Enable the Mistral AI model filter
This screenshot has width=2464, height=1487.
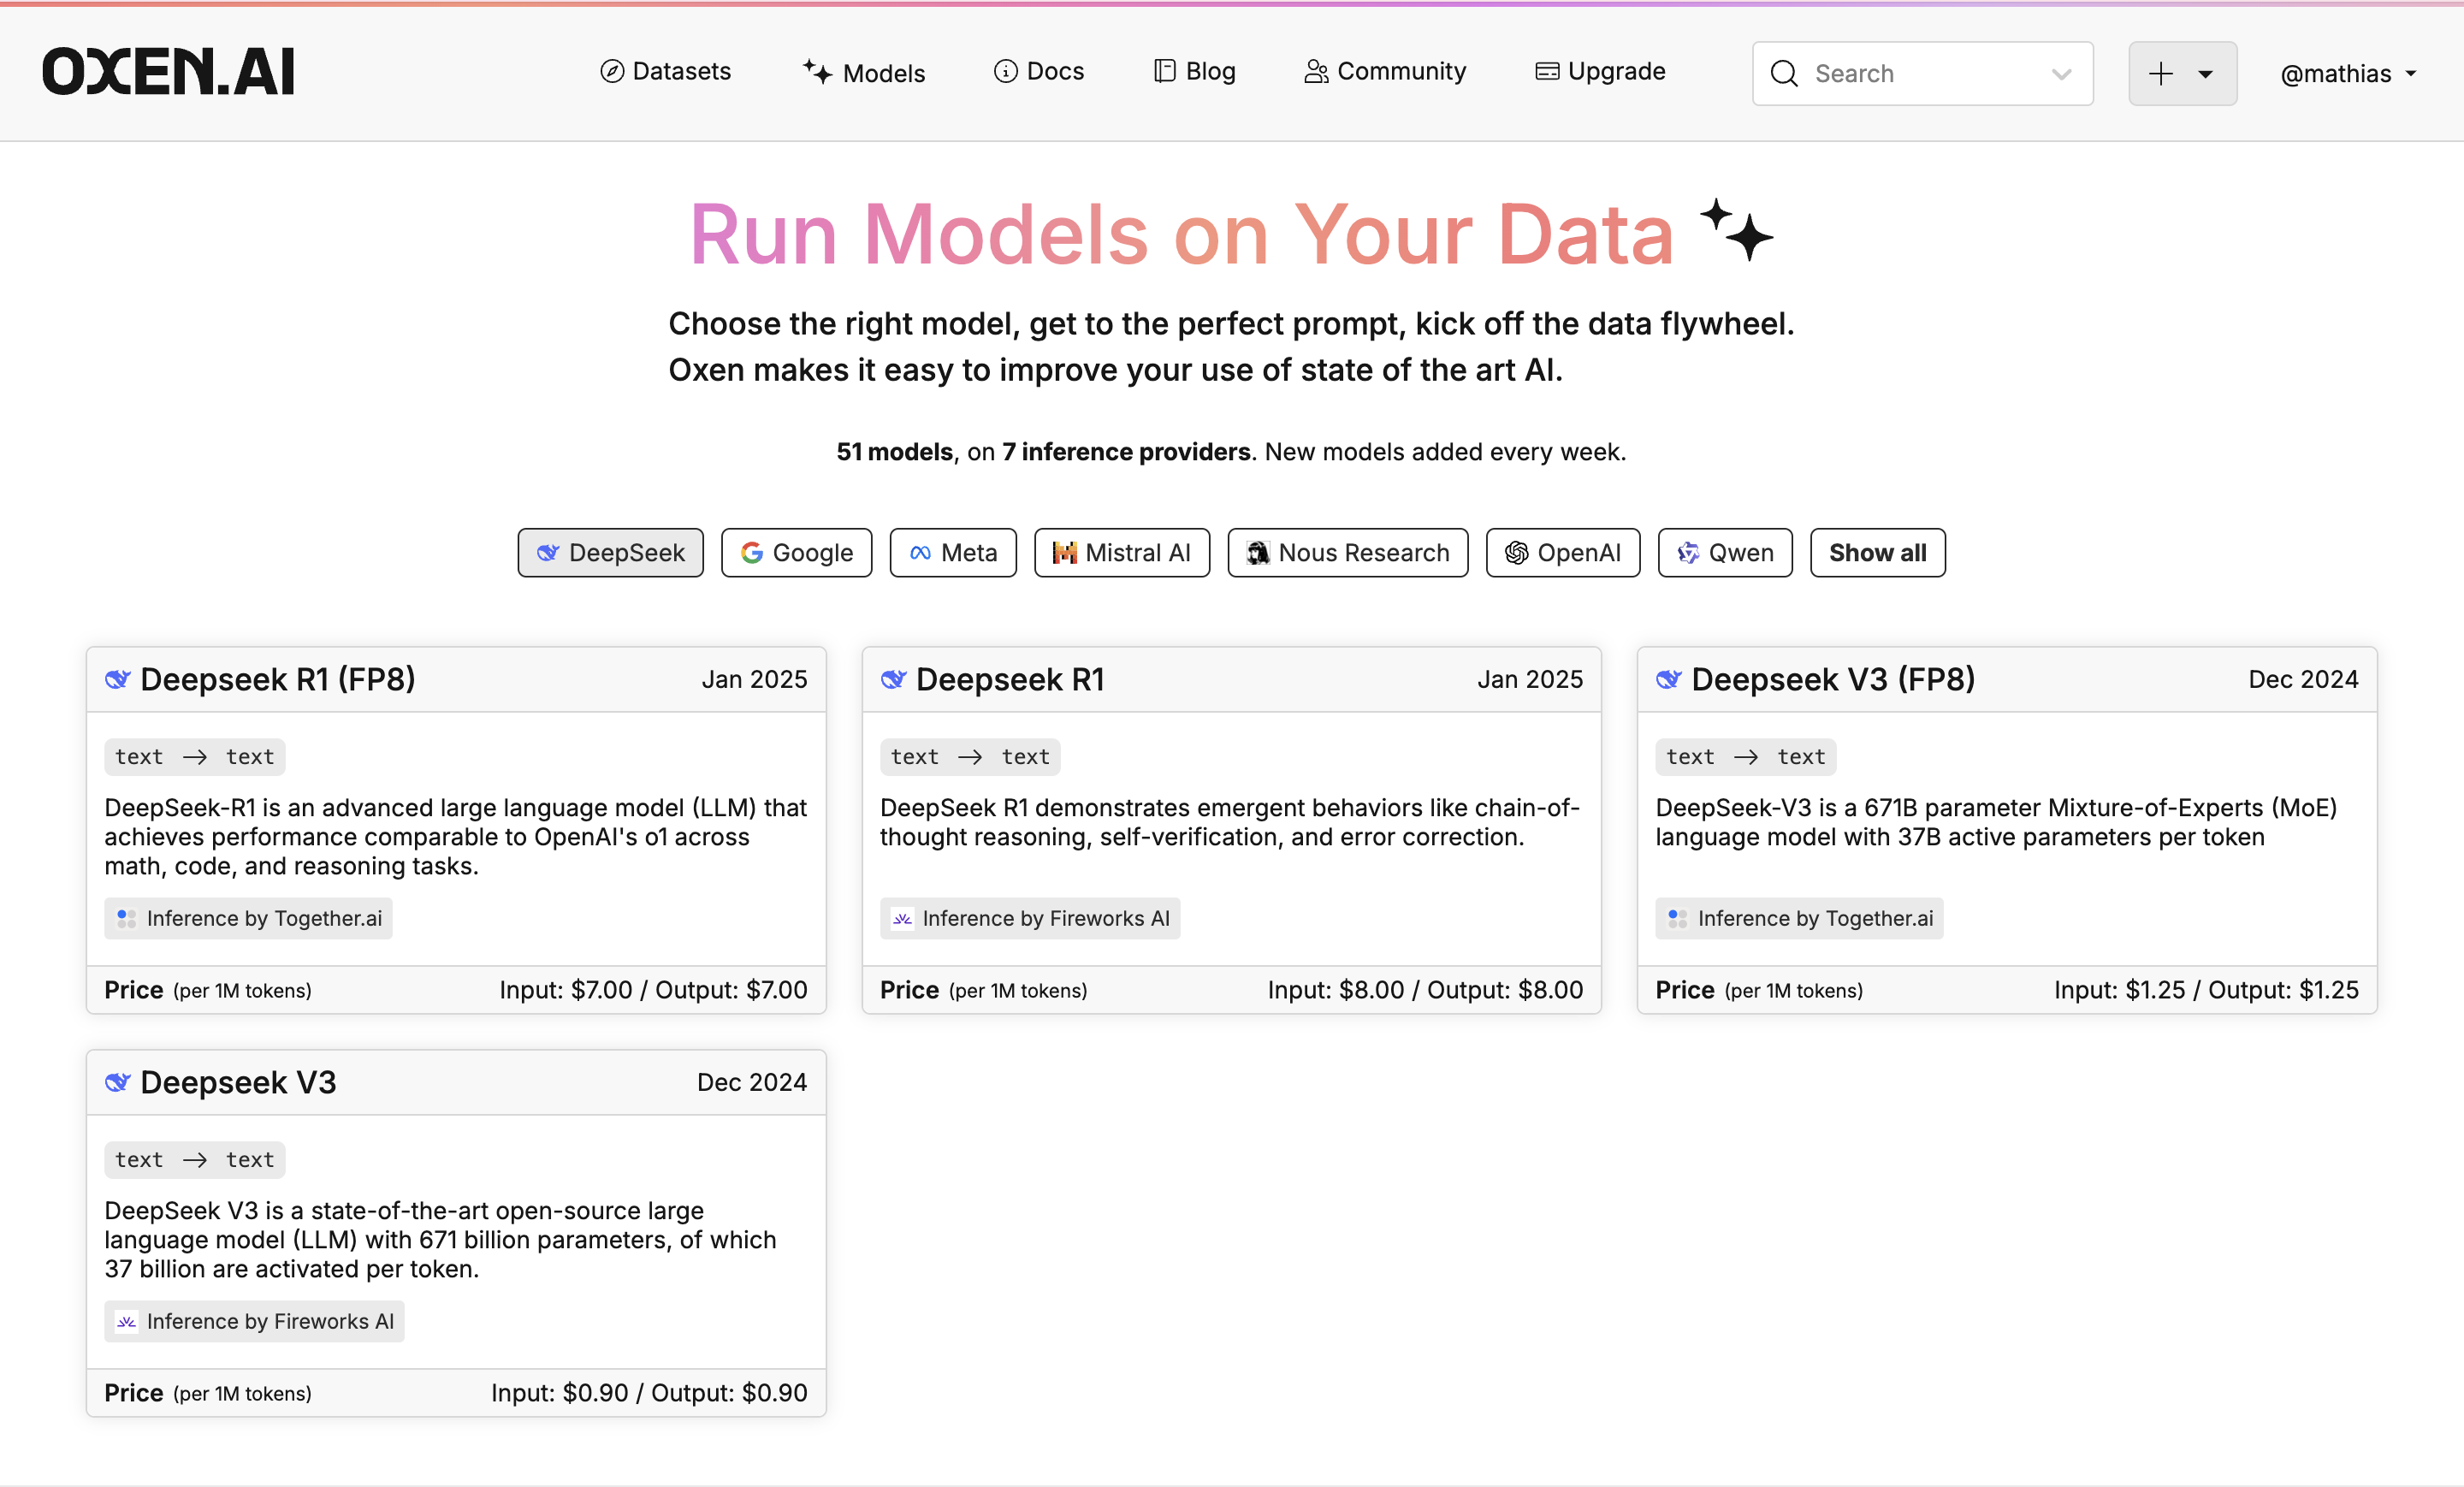1121,552
